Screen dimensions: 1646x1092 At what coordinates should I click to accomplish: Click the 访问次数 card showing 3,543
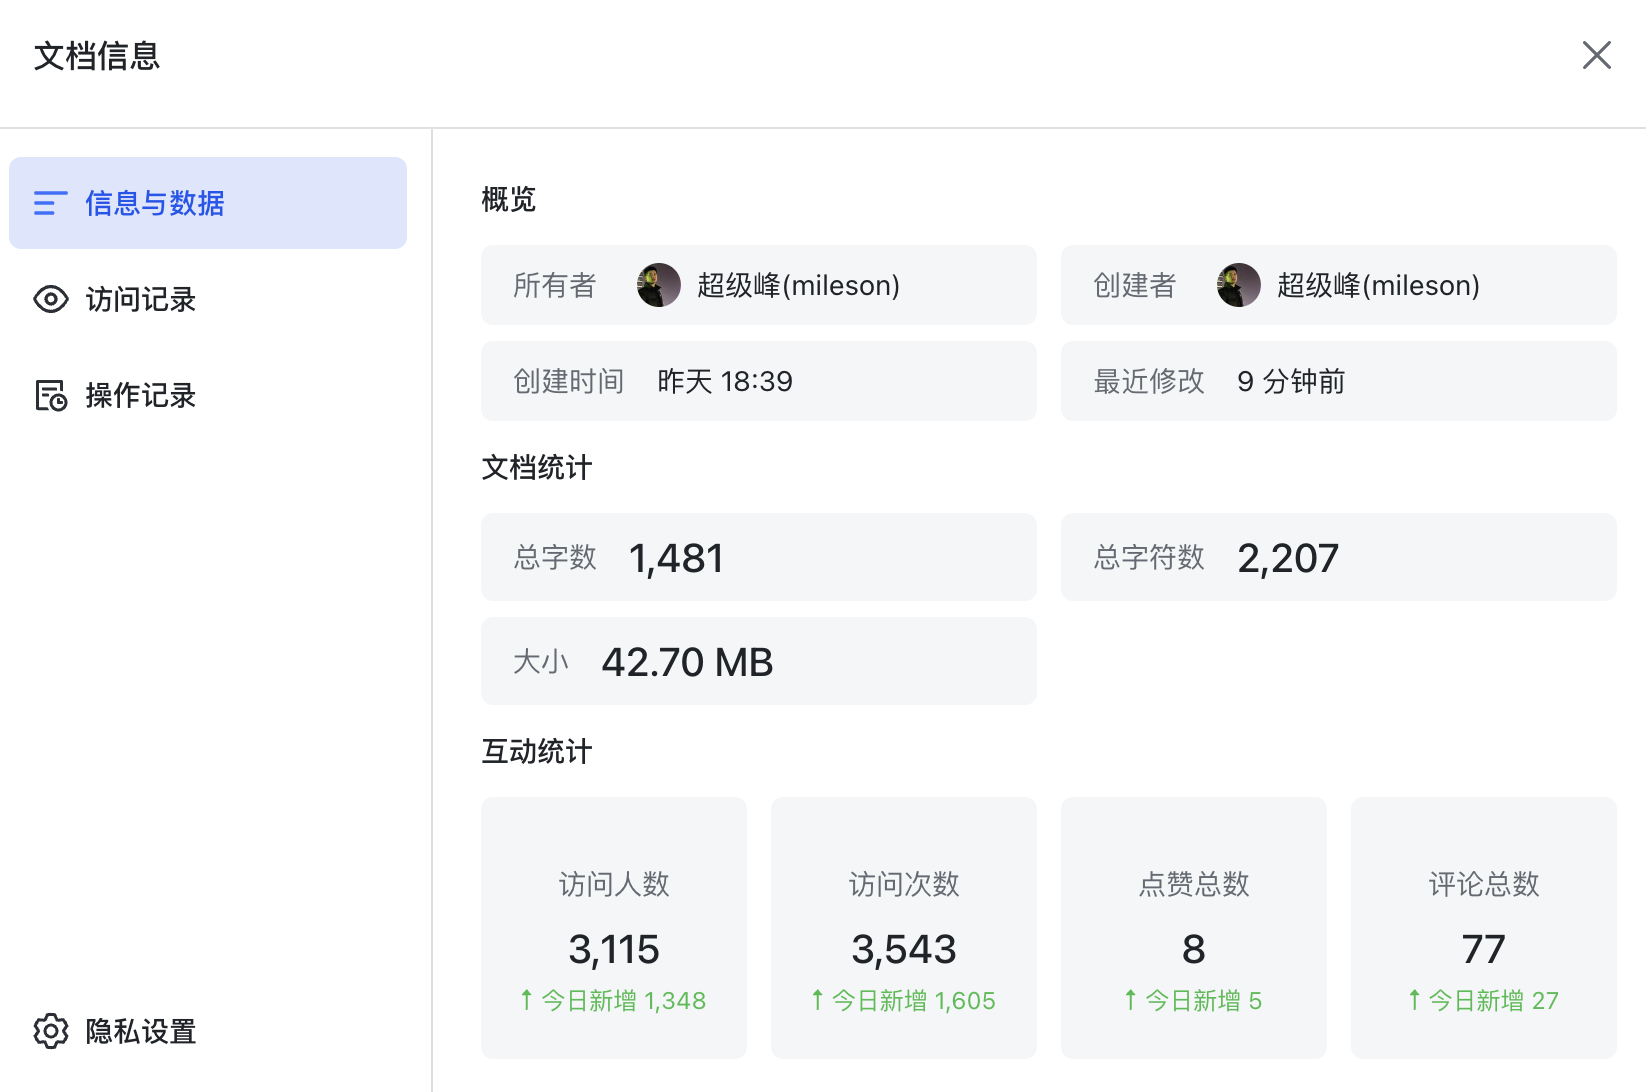click(904, 927)
